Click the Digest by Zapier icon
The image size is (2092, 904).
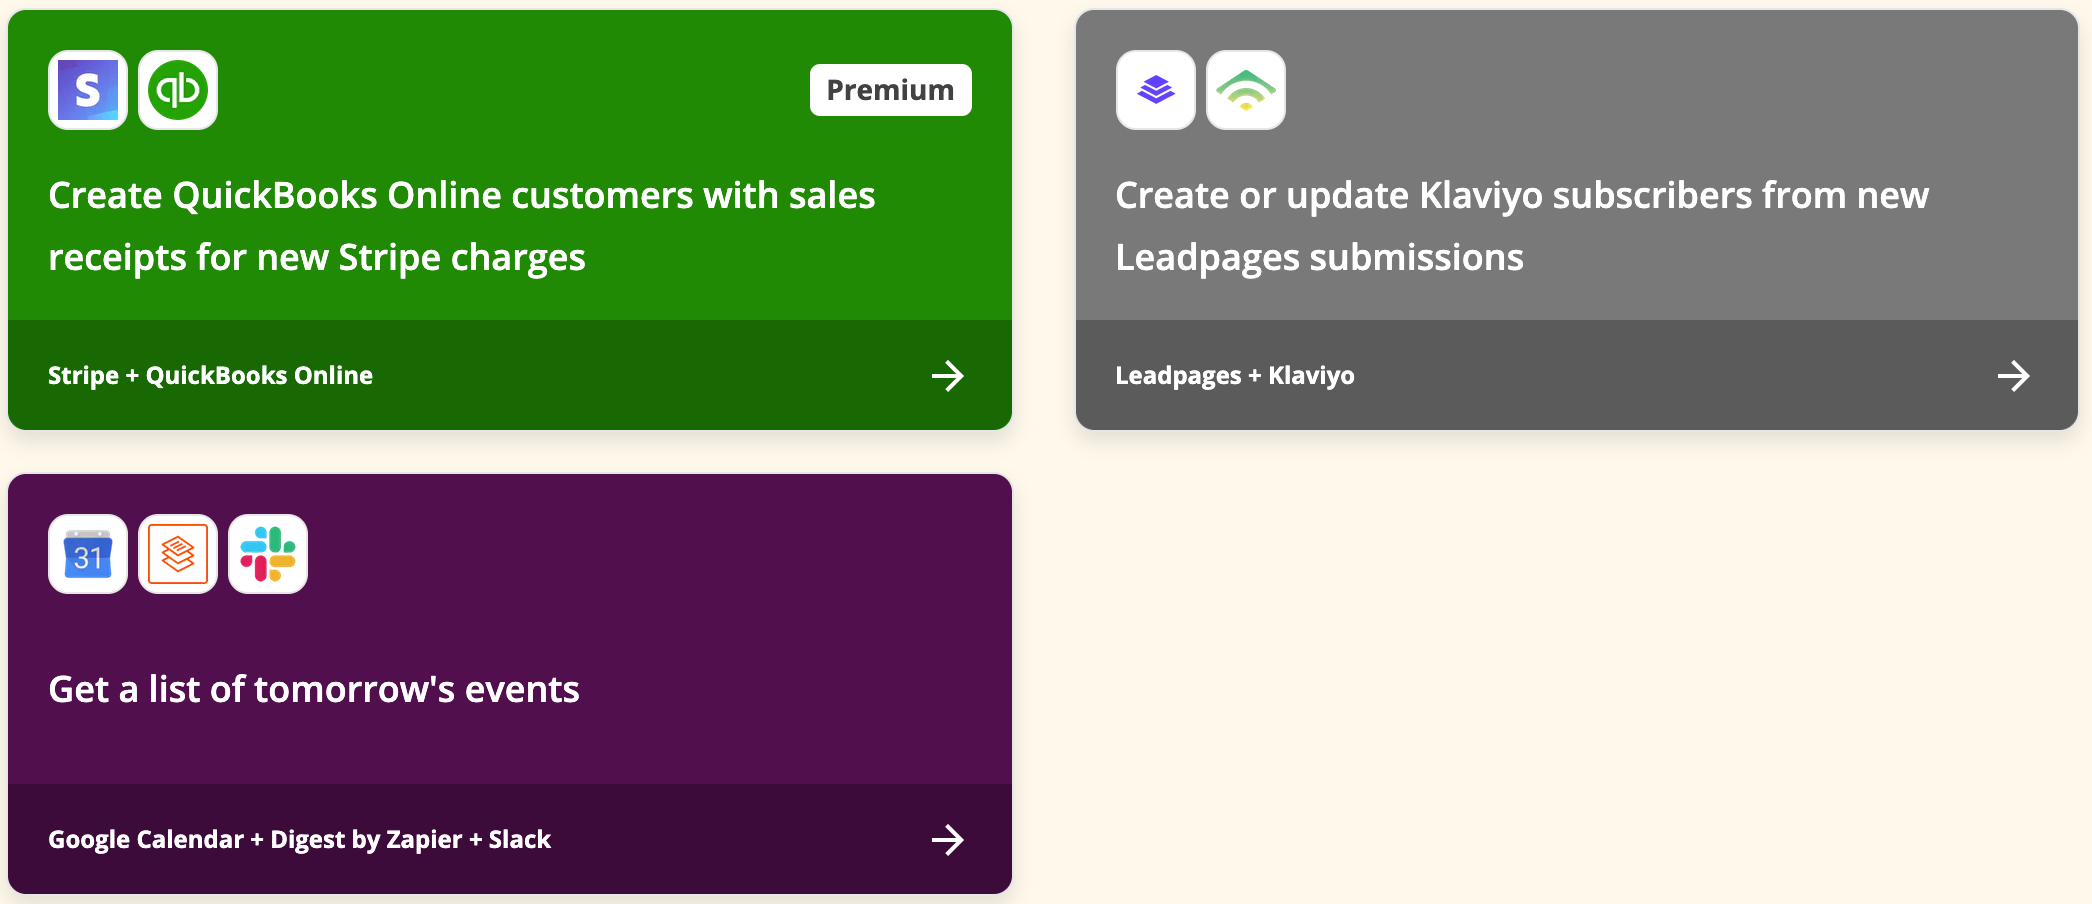click(178, 554)
